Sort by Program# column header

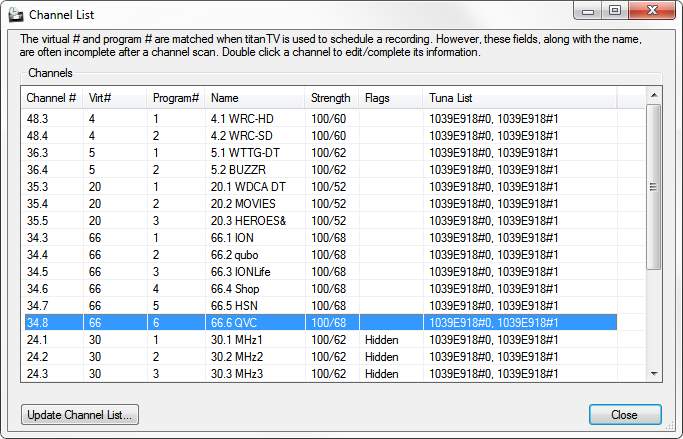[176, 98]
